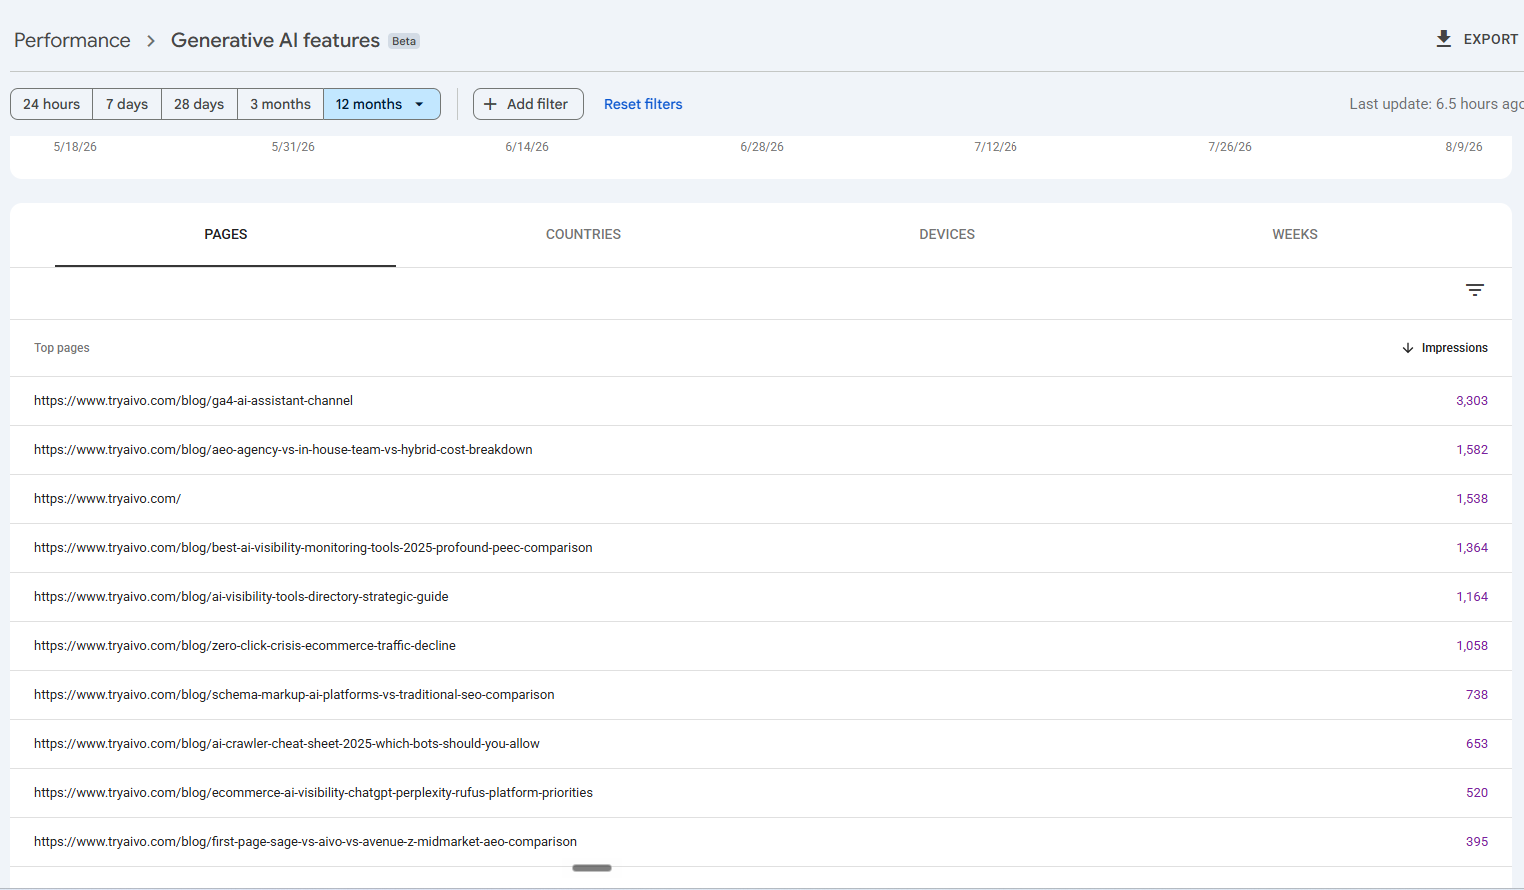Click the 3,303 impressions value
1524x890 pixels.
[x=1471, y=401]
